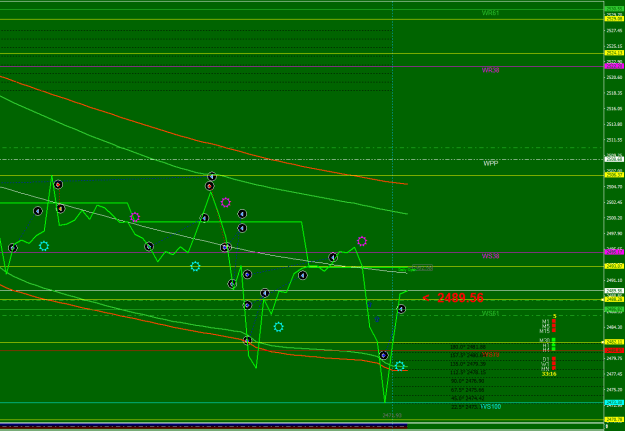Viewport: 625px width, 431px height.
Task: Click the WR61 pivot level label
Action: (x=490, y=13)
